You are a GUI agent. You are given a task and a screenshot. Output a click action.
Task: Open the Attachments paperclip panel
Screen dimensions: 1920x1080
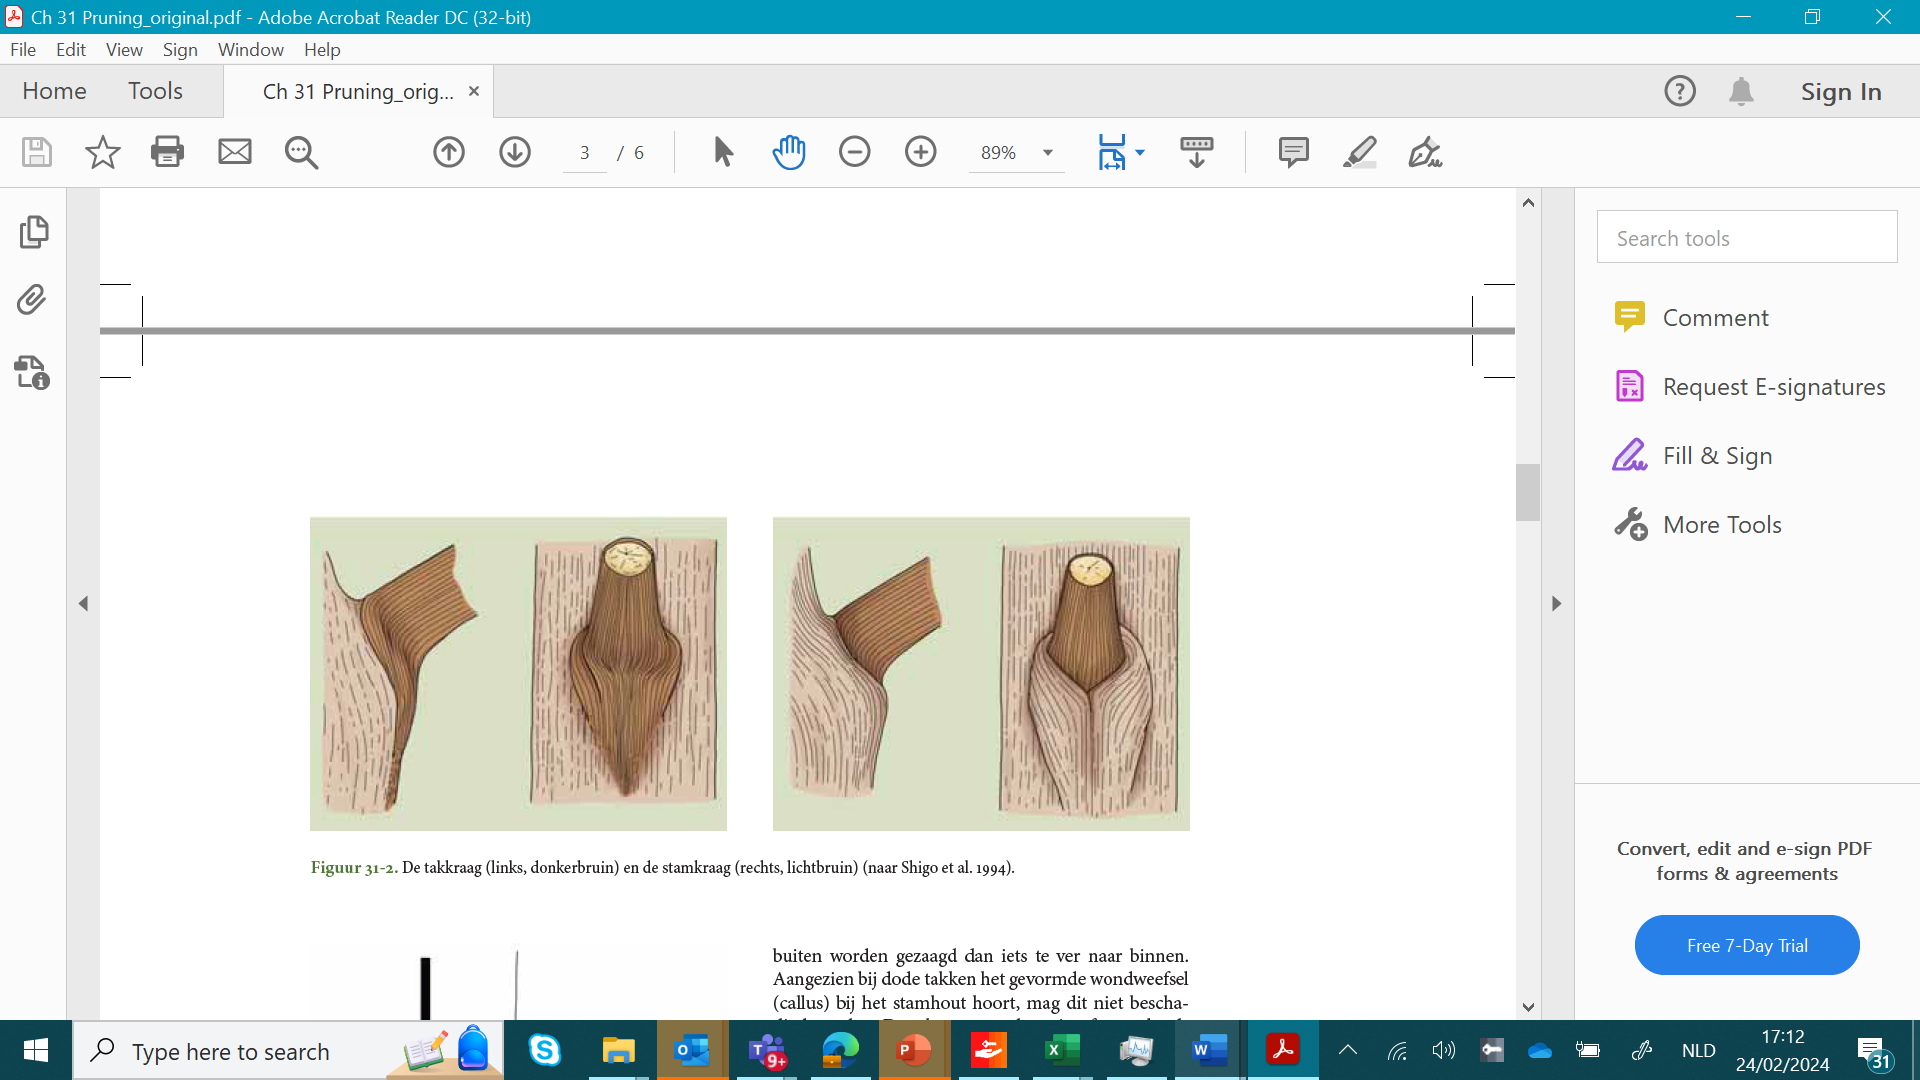(33, 300)
